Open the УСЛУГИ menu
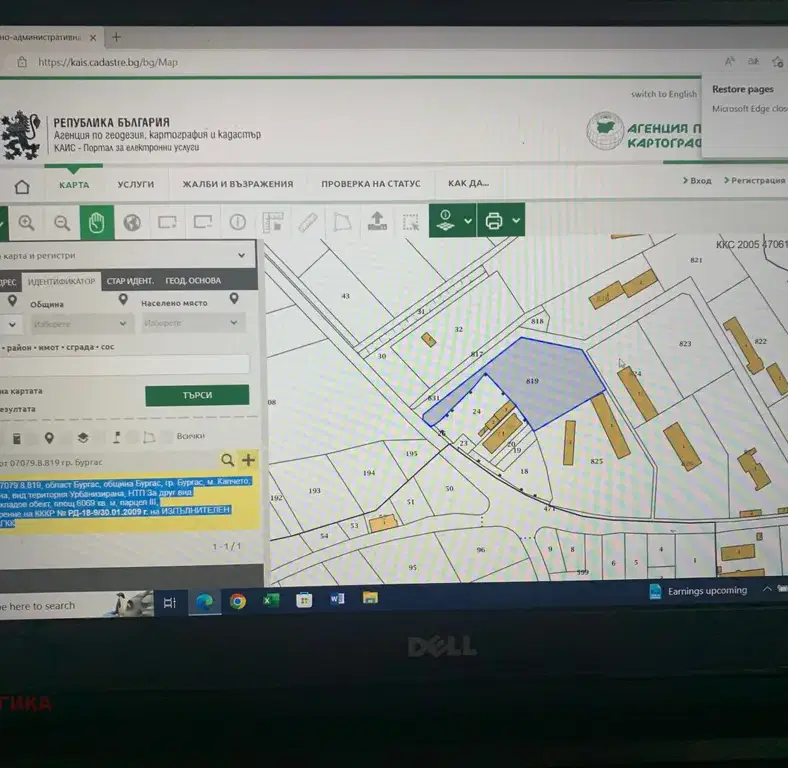 [x=136, y=184]
